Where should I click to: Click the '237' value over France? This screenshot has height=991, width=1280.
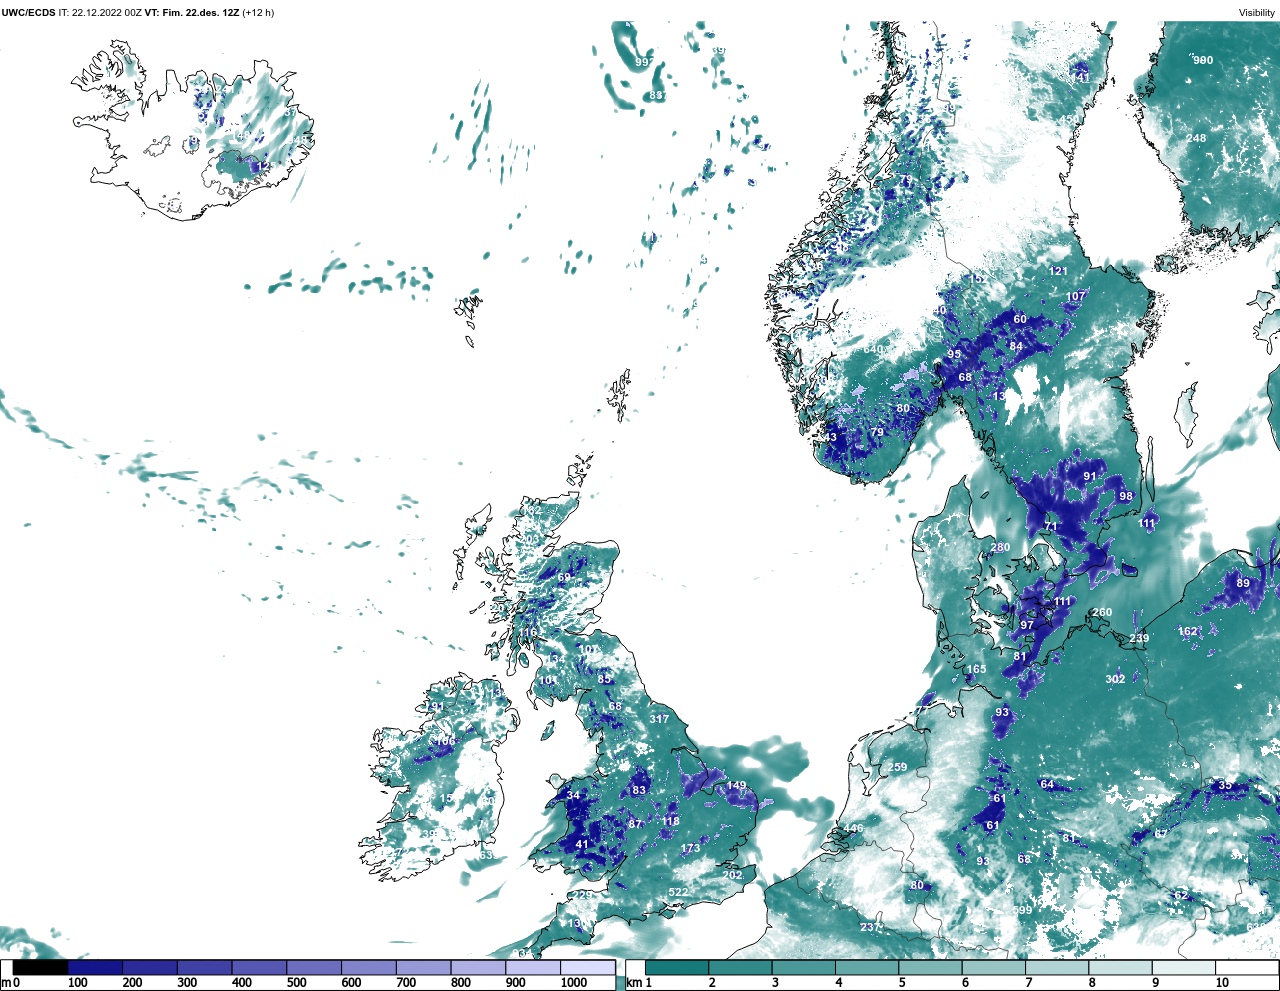pyautogui.click(x=870, y=927)
